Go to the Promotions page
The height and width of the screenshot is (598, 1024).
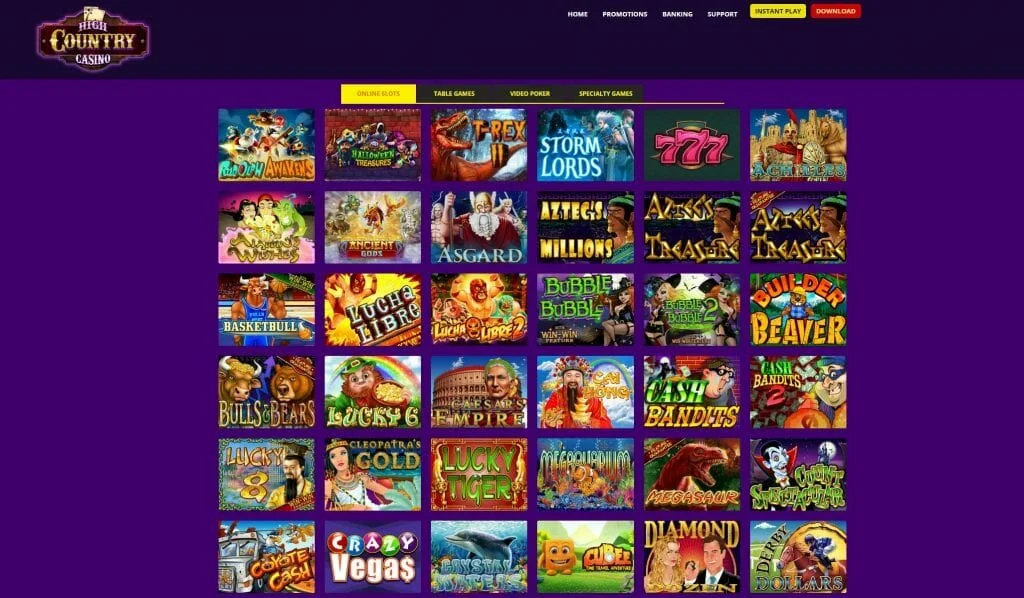coord(625,14)
